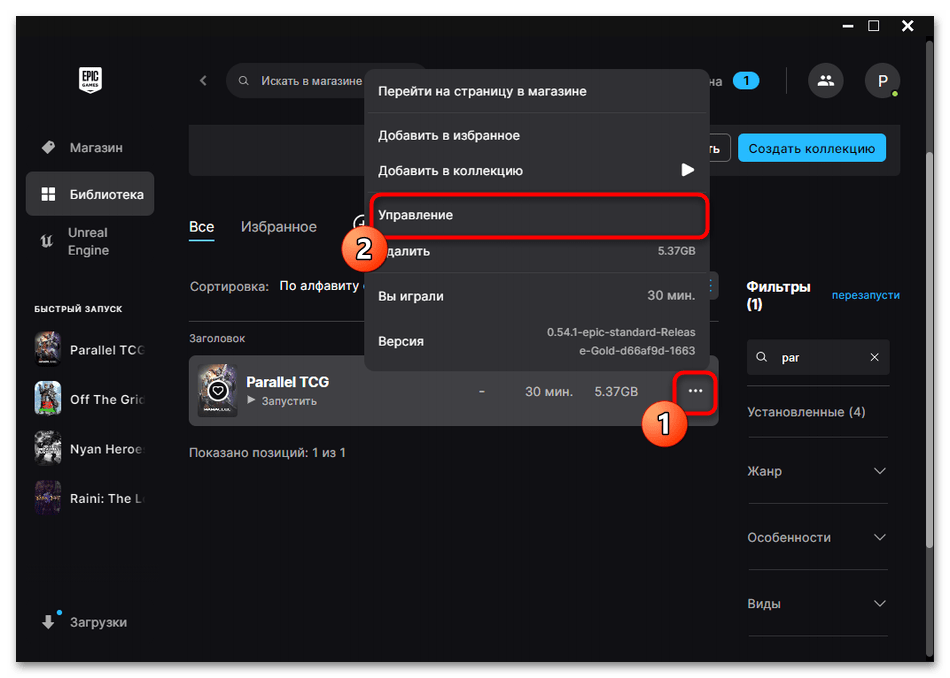
Task: Click the Запустить launch button for Parallel TCG
Action: tap(282, 400)
